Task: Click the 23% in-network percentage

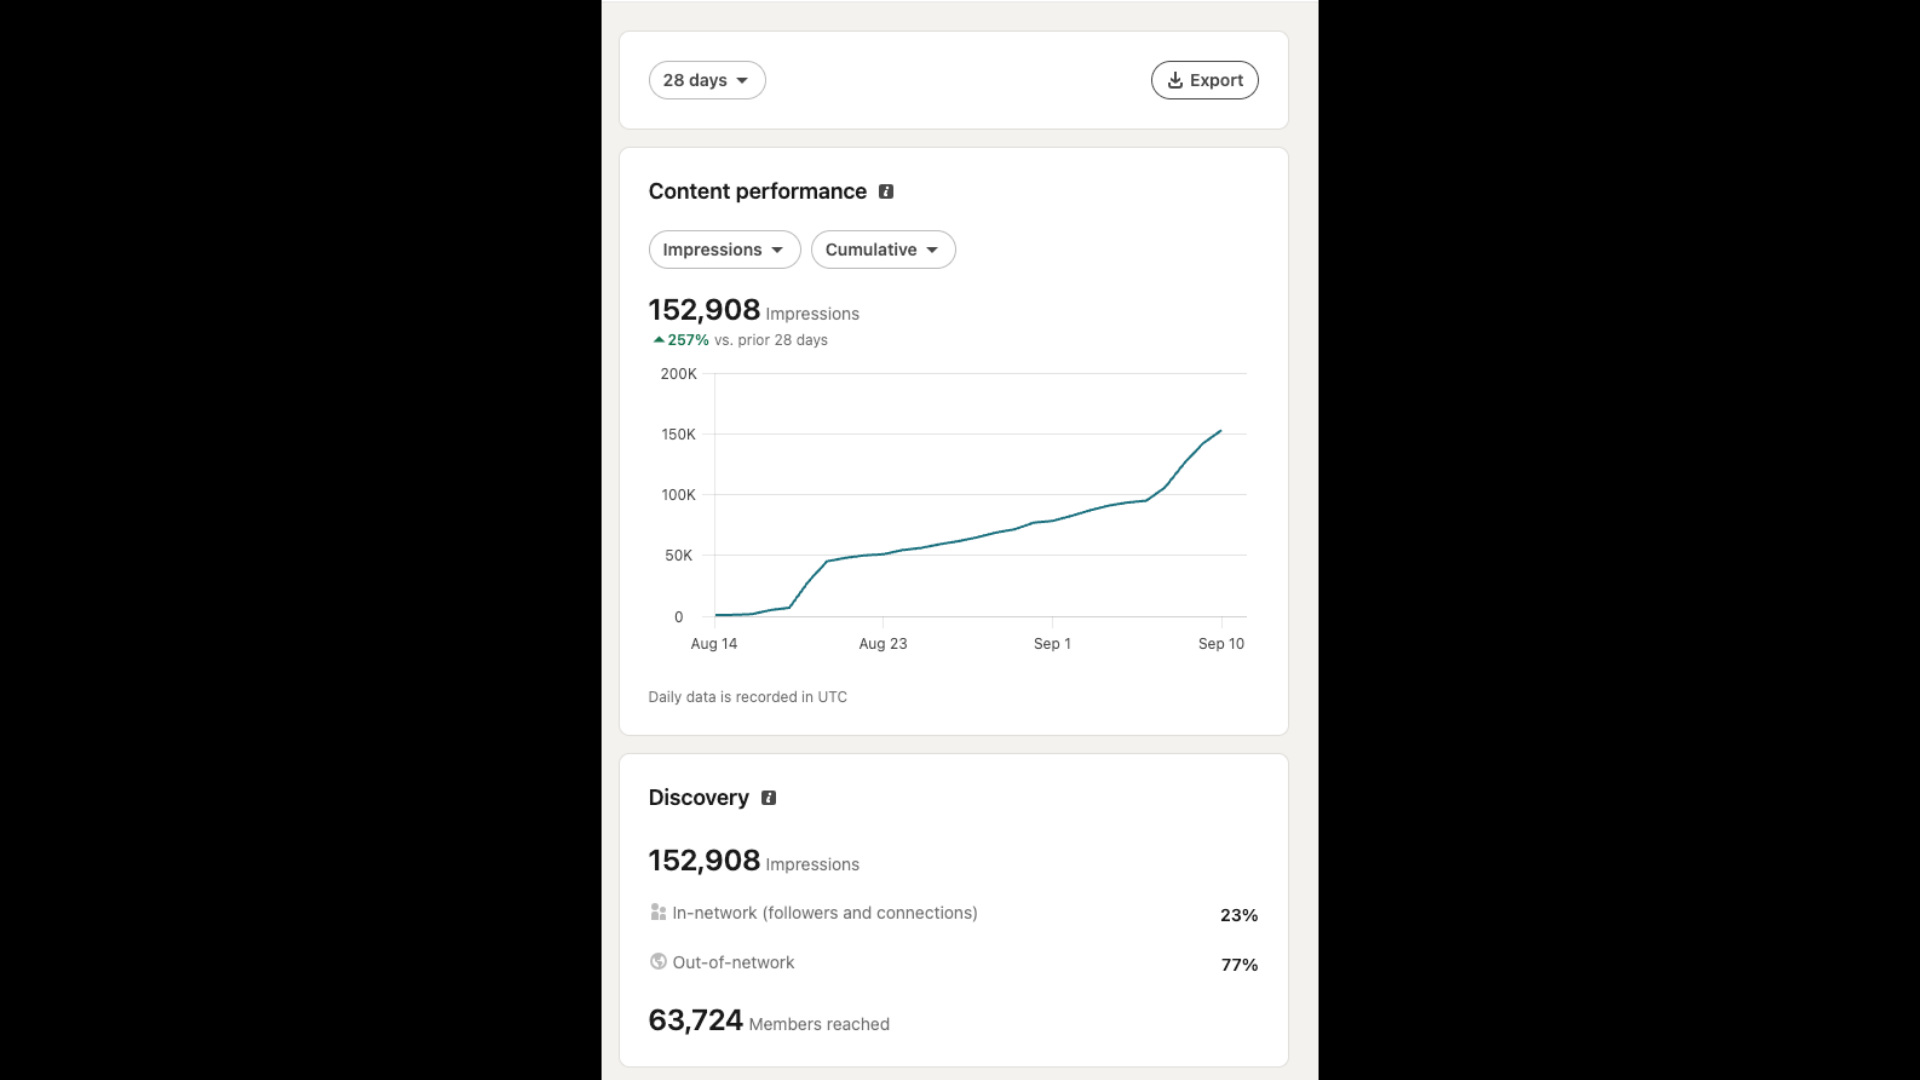Action: coord(1239,915)
